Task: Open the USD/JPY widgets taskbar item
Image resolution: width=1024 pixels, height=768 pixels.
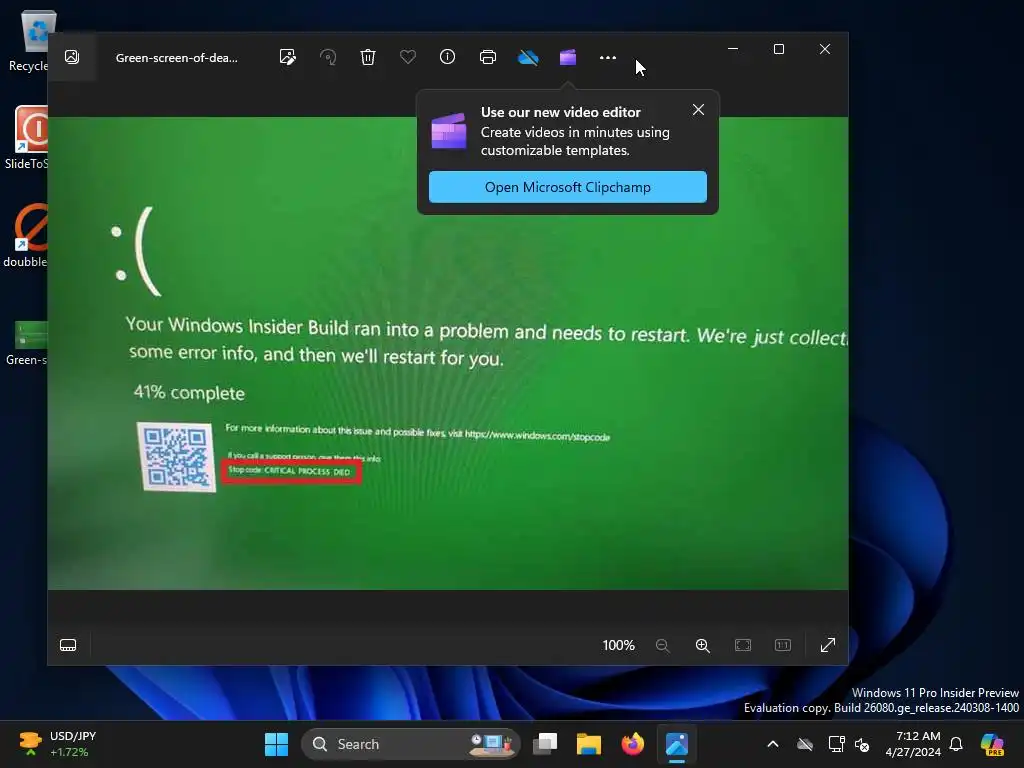Action: point(57,744)
